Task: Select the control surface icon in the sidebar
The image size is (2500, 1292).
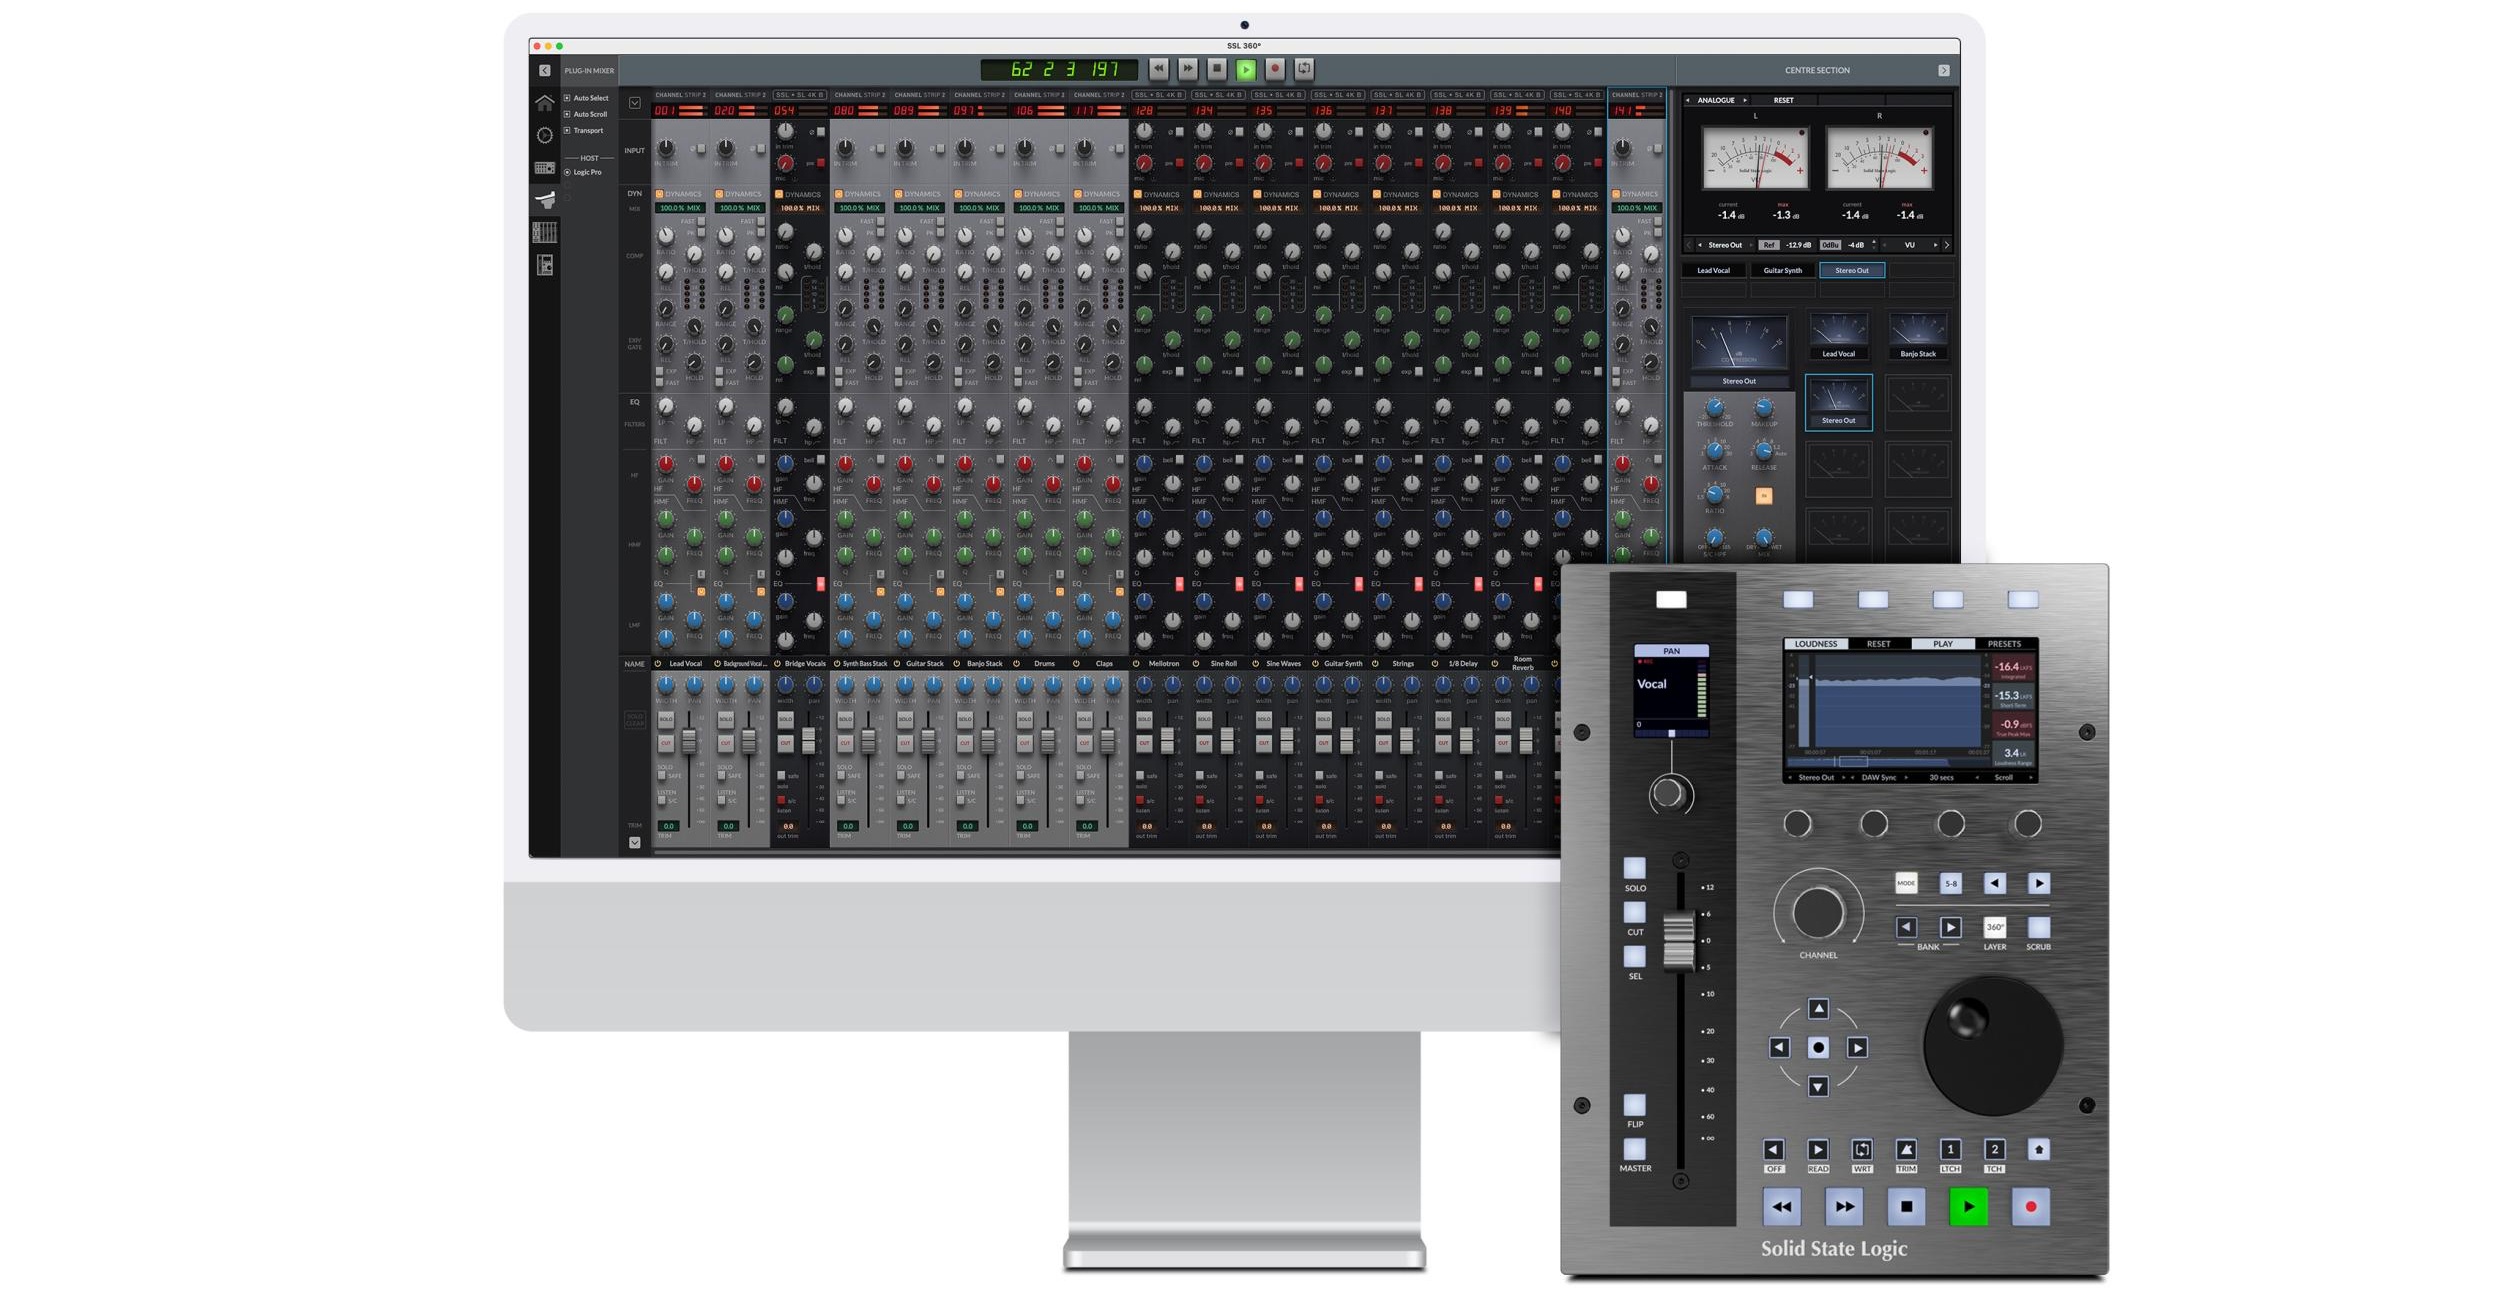Action: click(x=545, y=166)
